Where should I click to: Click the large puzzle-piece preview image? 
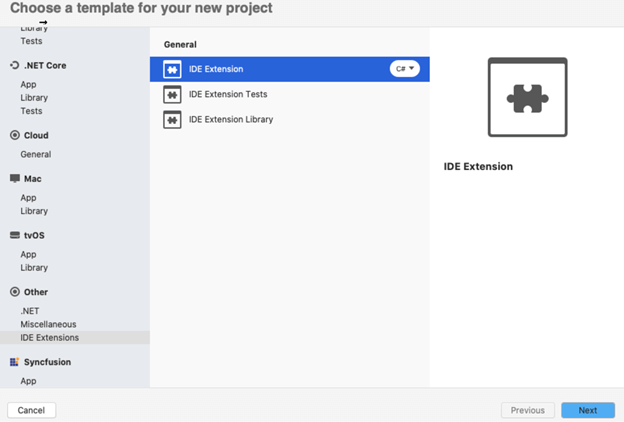[527, 97]
